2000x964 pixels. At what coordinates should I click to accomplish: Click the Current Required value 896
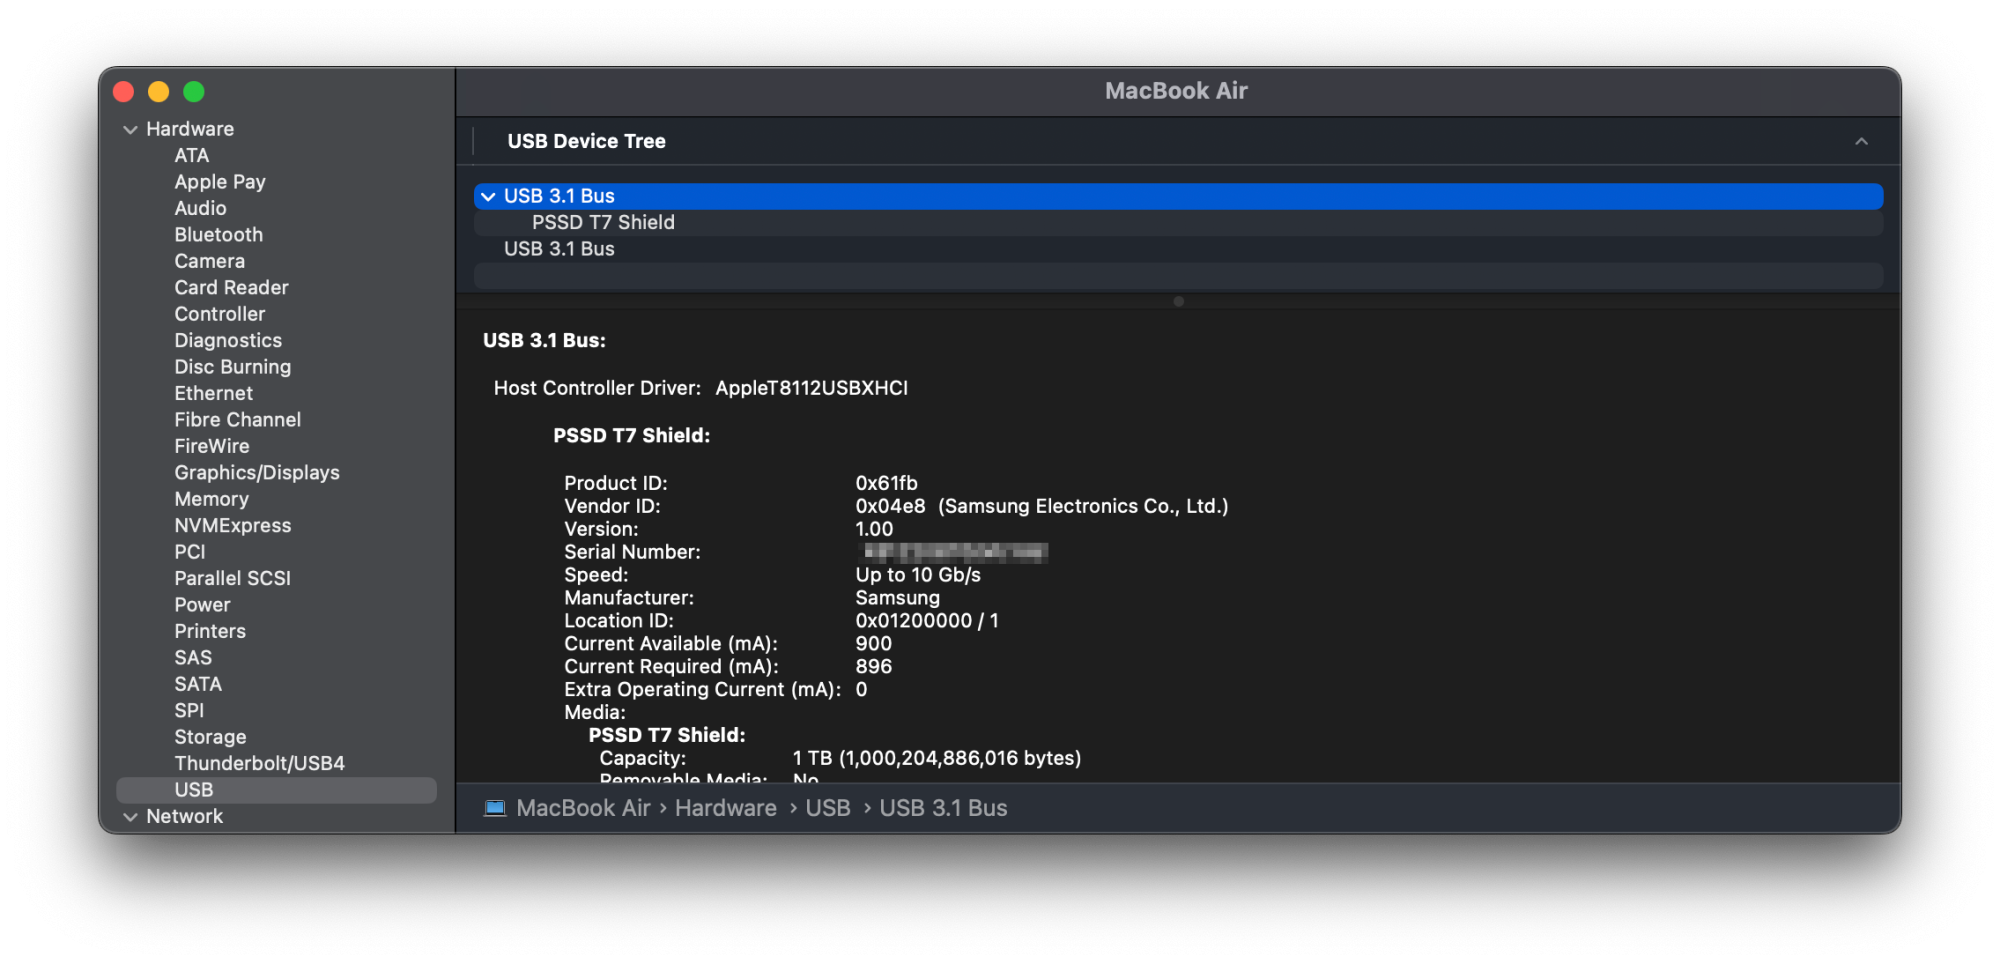(873, 667)
